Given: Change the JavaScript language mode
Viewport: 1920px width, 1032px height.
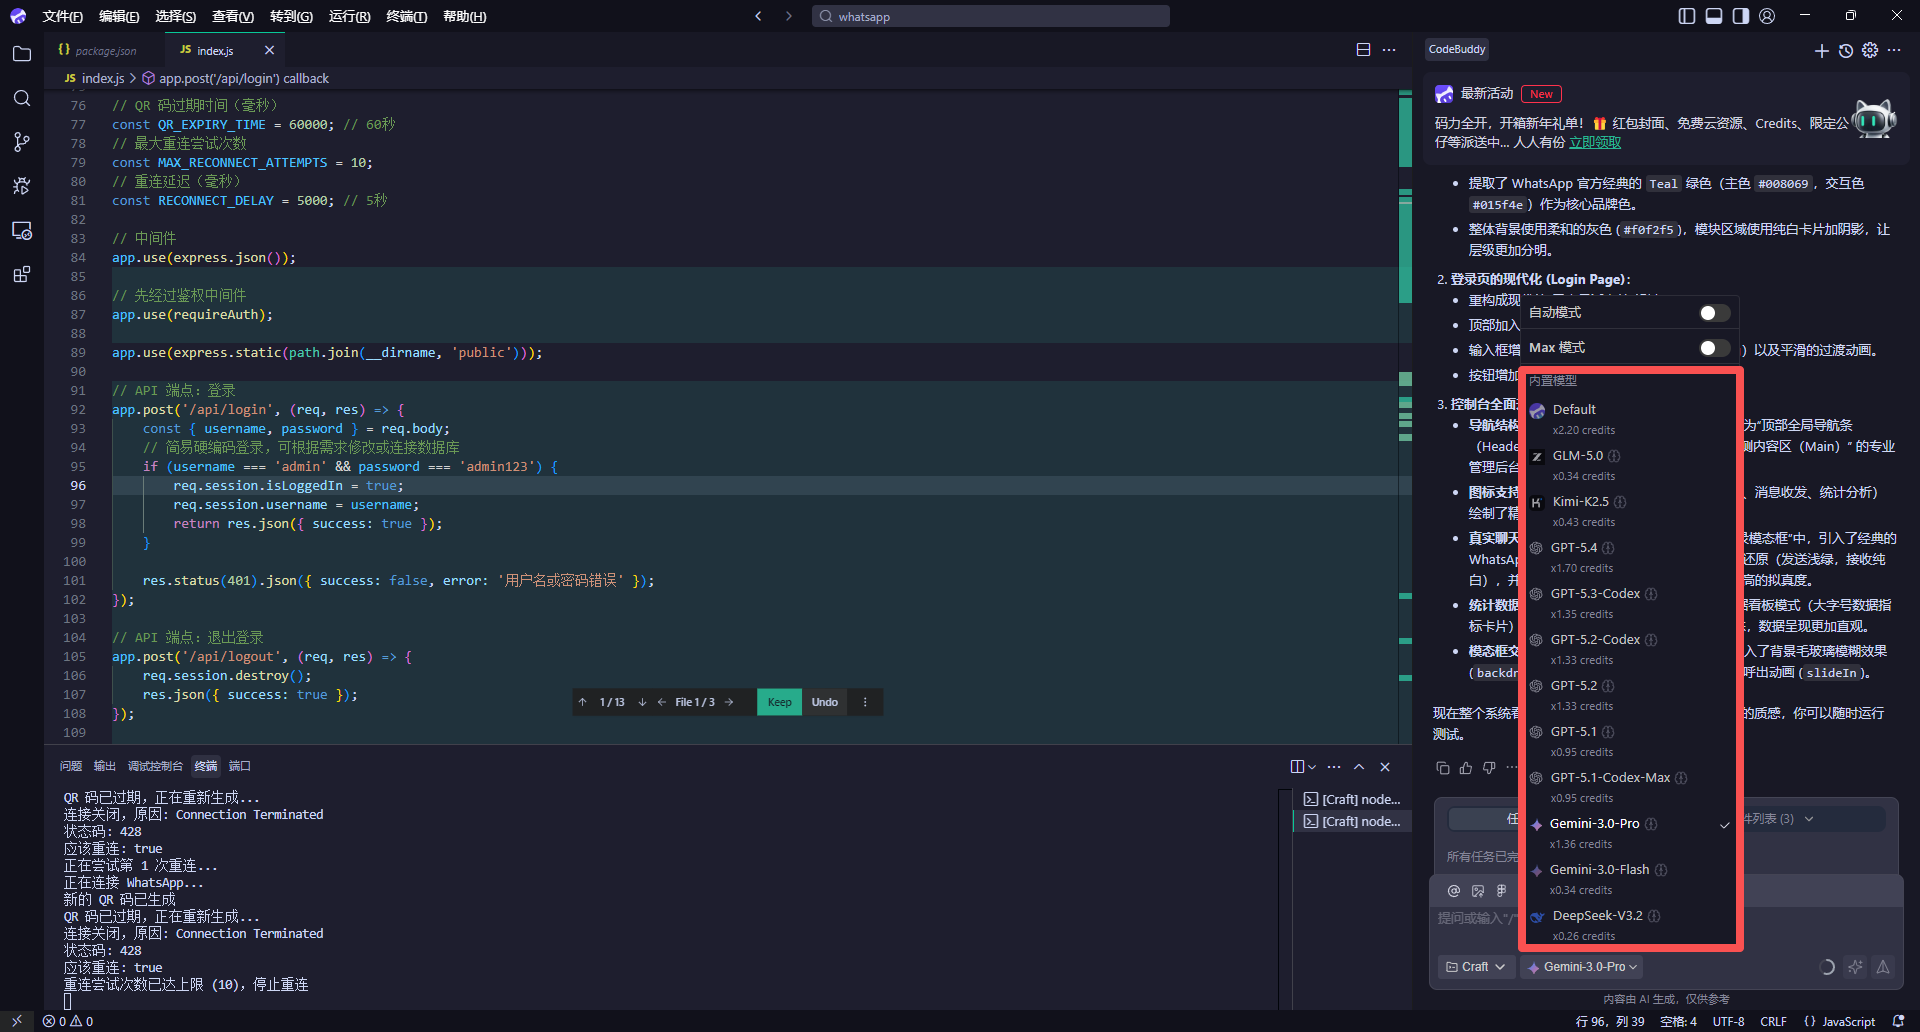Looking at the screenshot, I should click(x=1848, y=1022).
